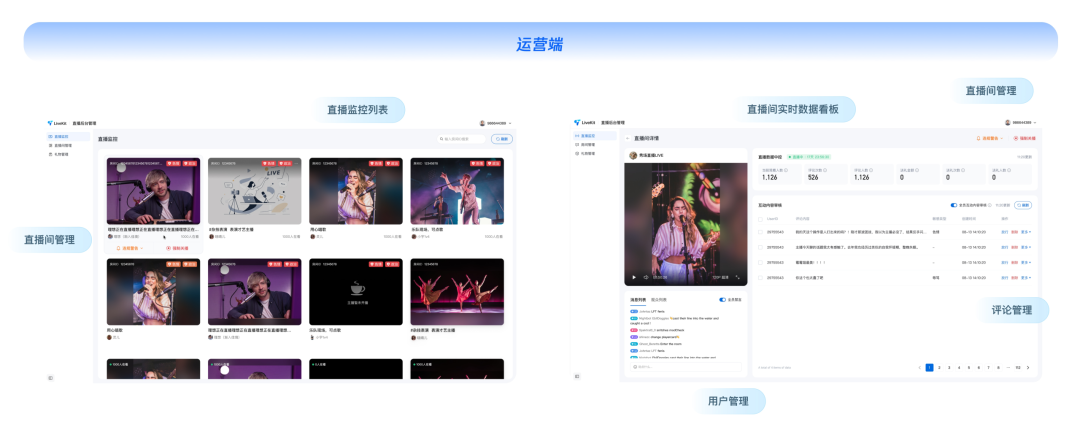The image size is (1080, 435).
Task: Change the 720P video quality setting
Action: 718,277
